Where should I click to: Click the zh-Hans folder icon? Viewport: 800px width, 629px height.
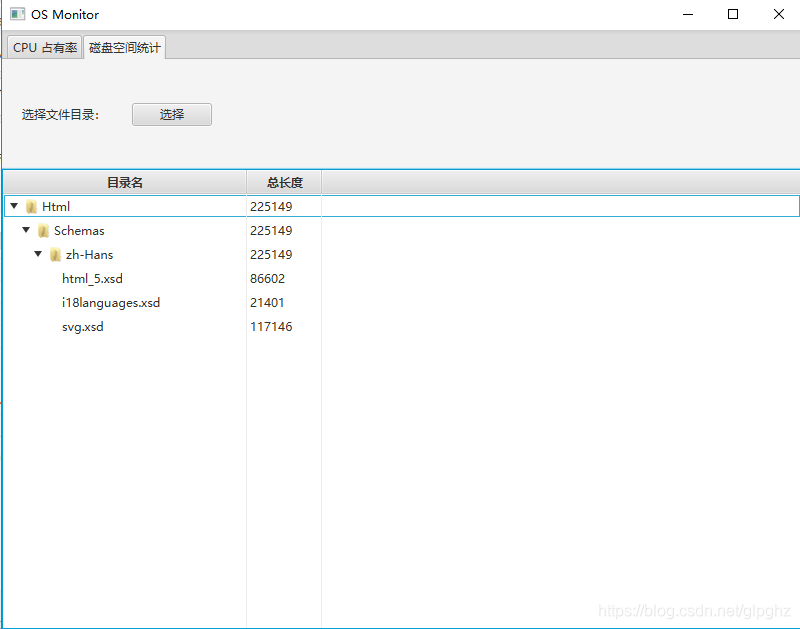[x=56, y=255]
